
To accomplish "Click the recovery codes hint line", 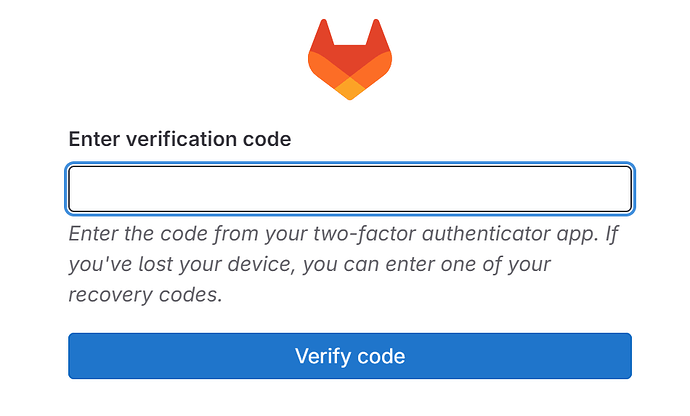I will click(145, 295).
